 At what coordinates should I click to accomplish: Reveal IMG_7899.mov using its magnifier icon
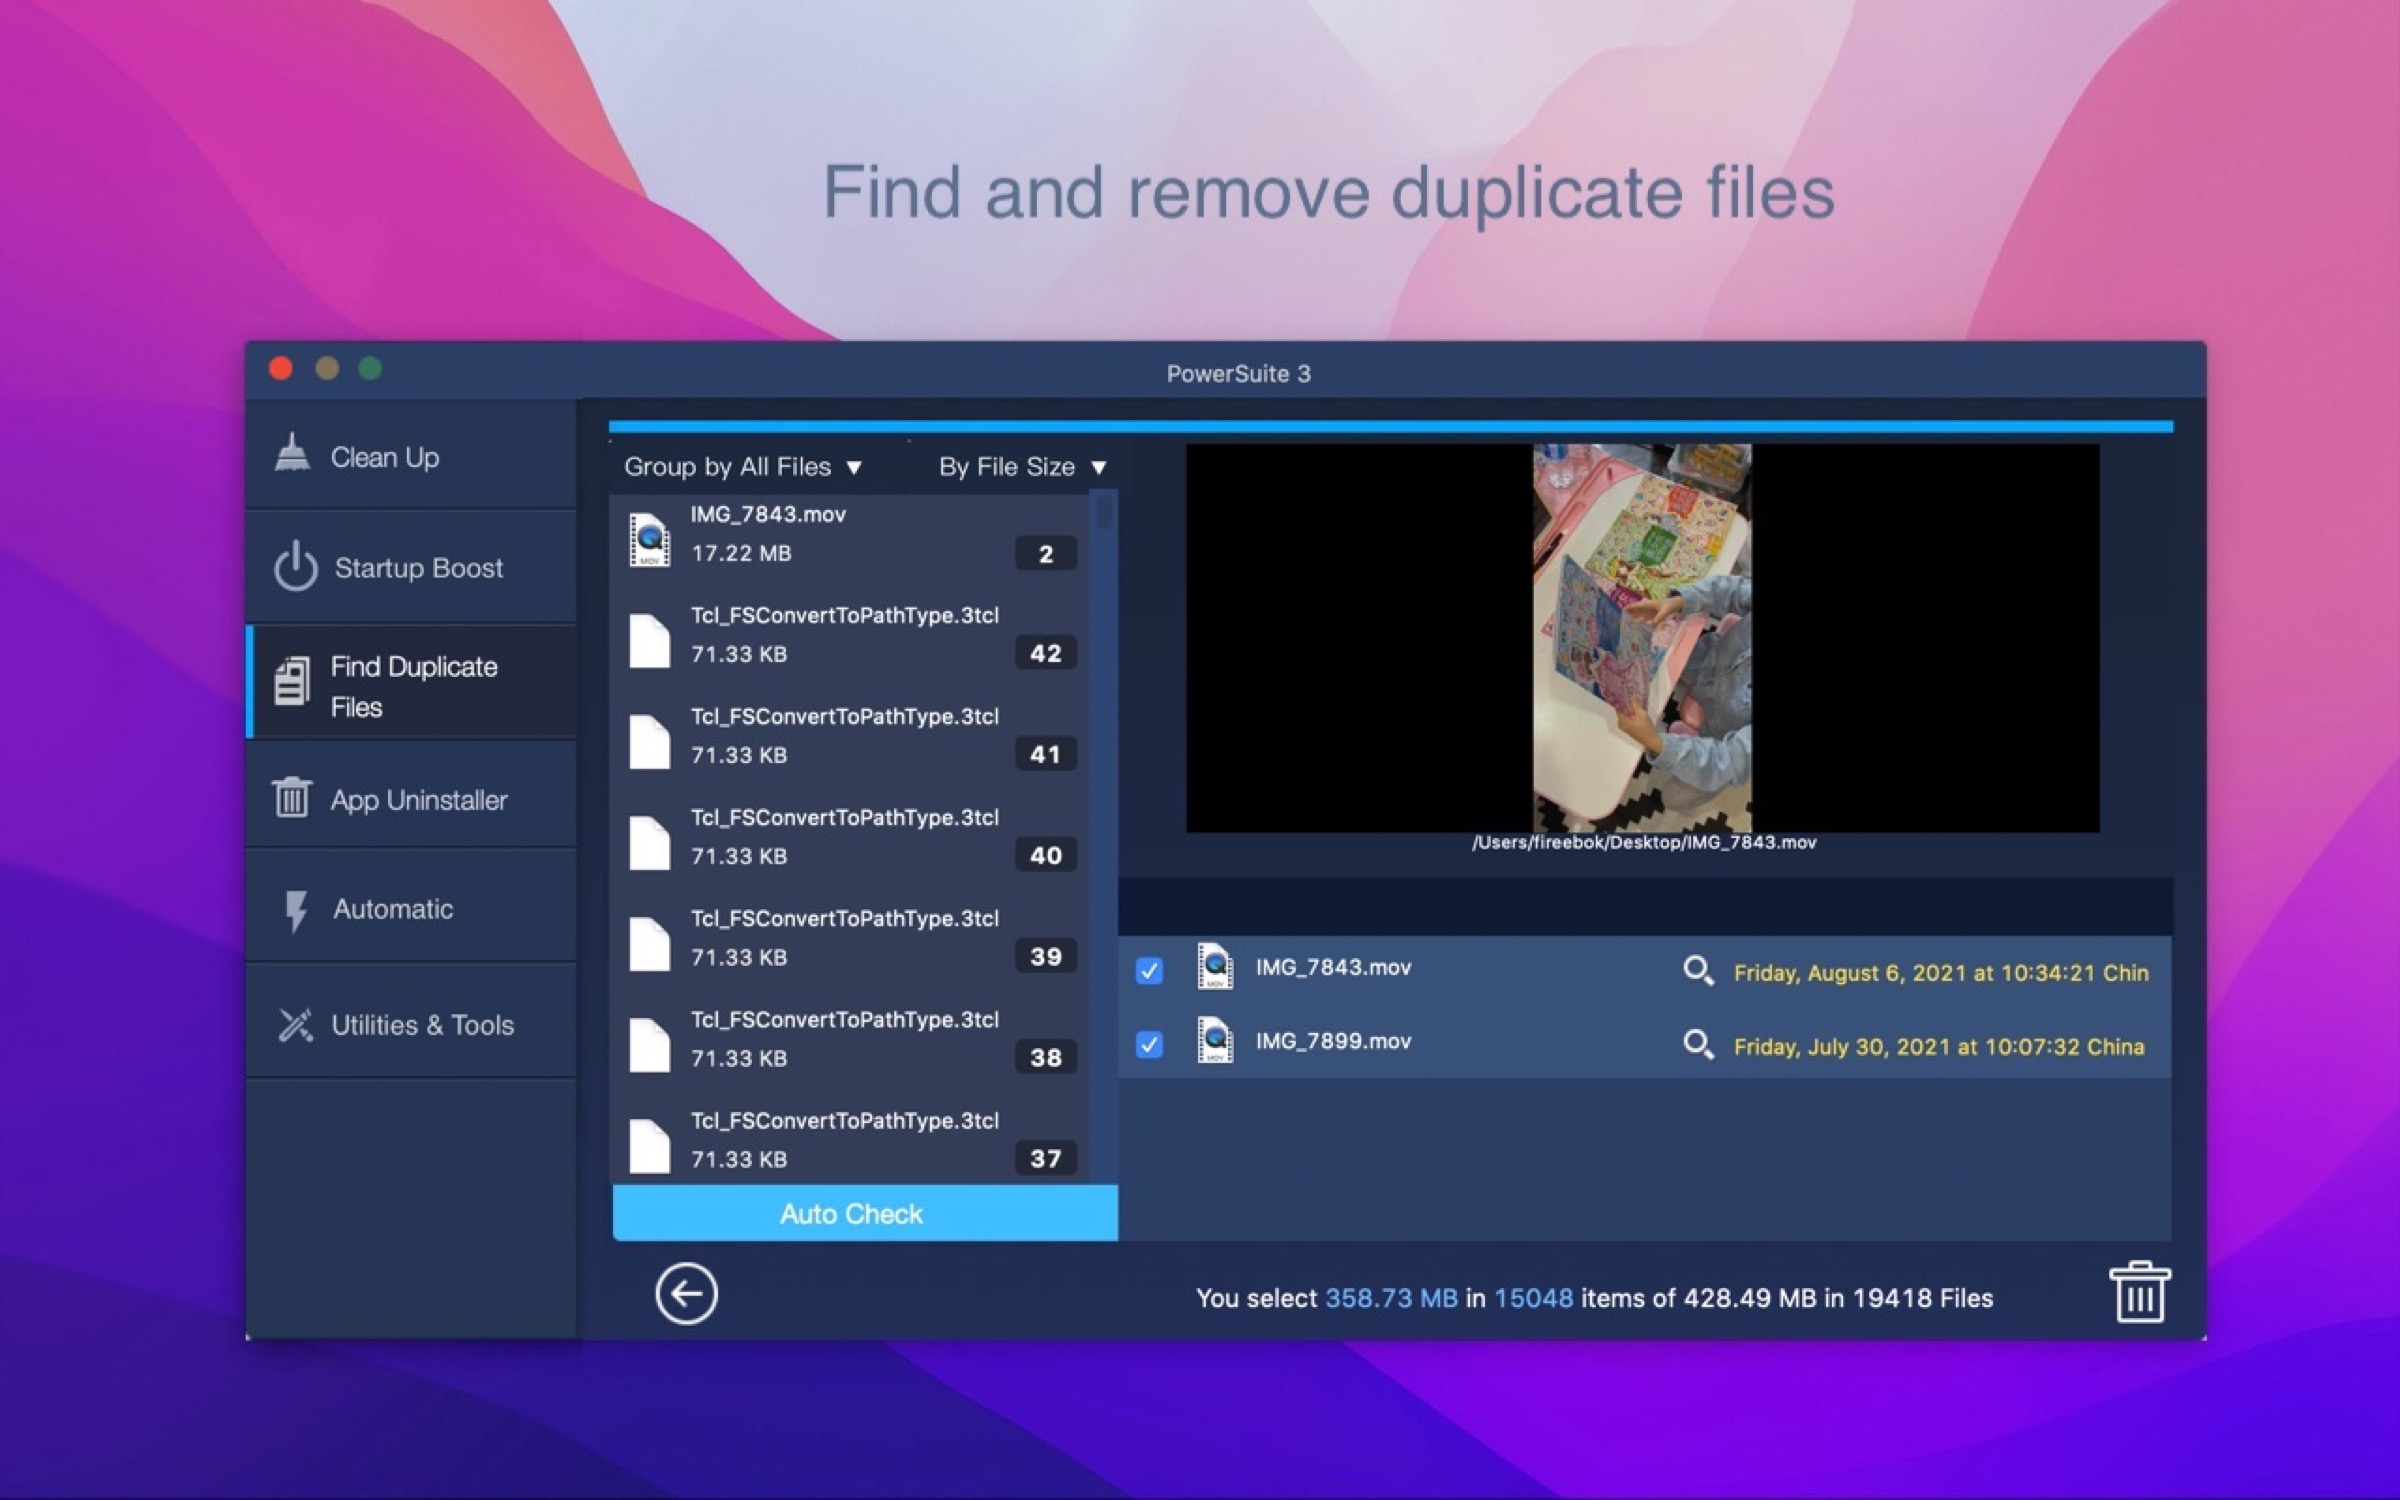click(1697, 1044)
